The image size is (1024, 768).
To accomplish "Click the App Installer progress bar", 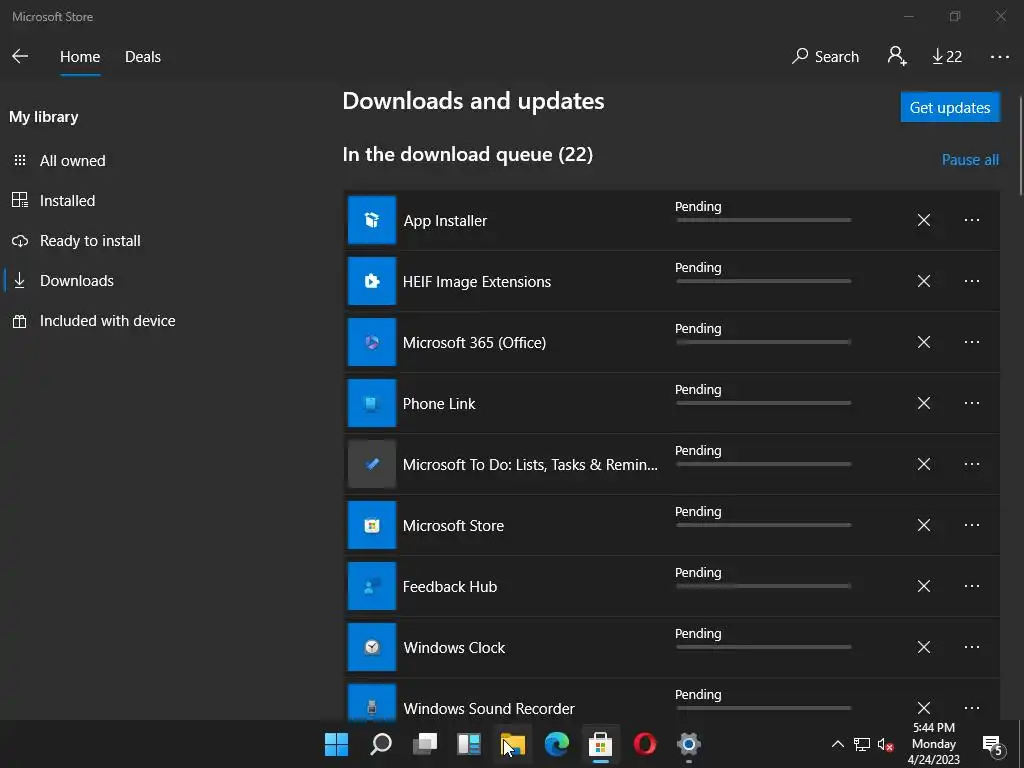I will click(x=763, y=220).
